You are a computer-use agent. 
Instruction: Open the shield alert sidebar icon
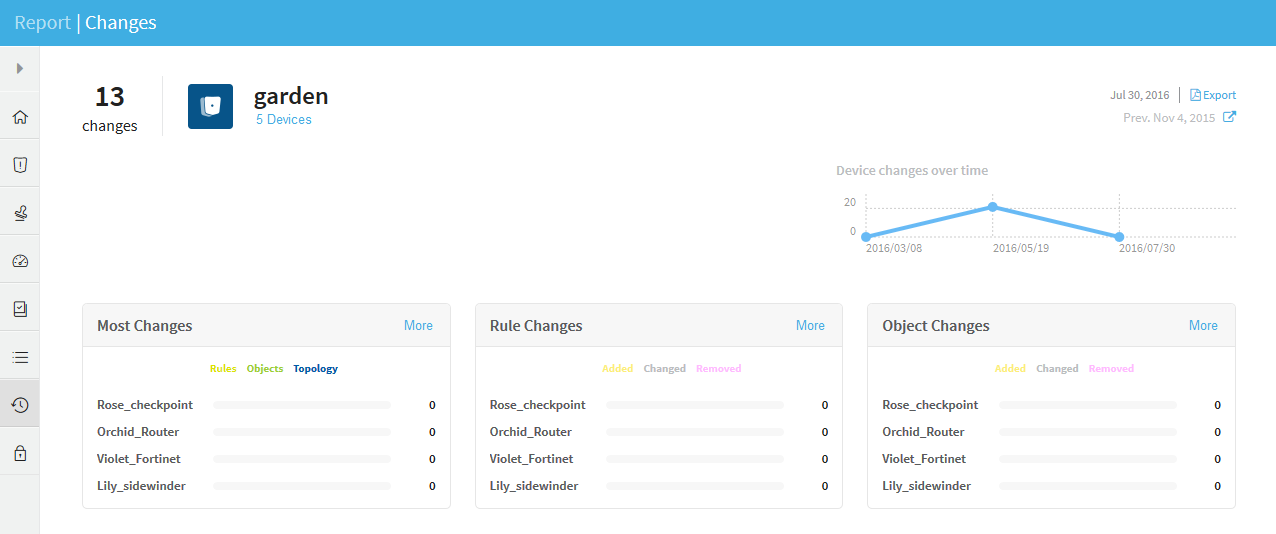click(20, 165)
